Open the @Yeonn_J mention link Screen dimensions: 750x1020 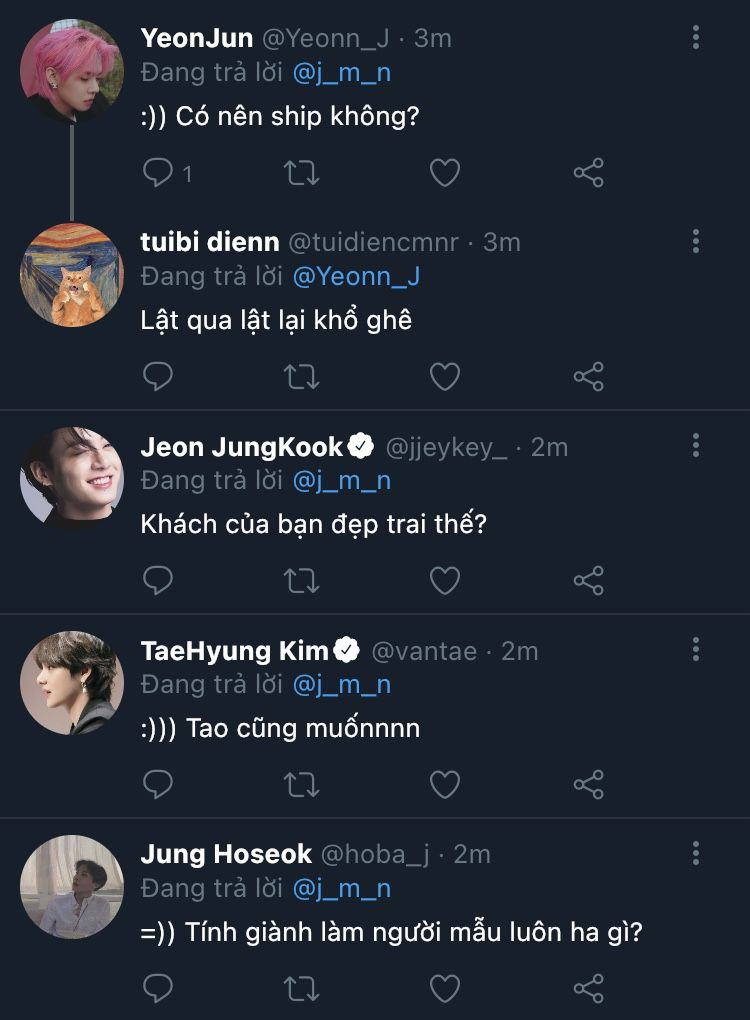click(x=356, y=276)
